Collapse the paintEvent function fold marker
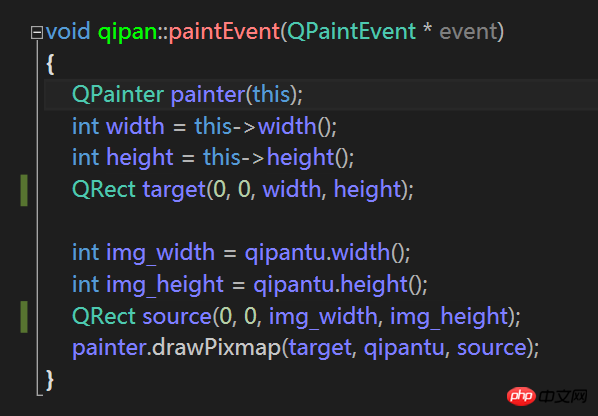 [37, 32]
